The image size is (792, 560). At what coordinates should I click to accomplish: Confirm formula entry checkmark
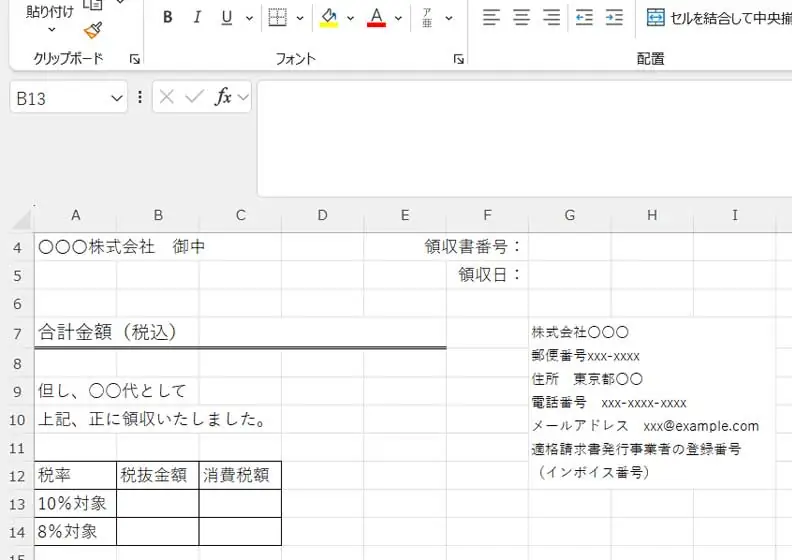point(194,96)
